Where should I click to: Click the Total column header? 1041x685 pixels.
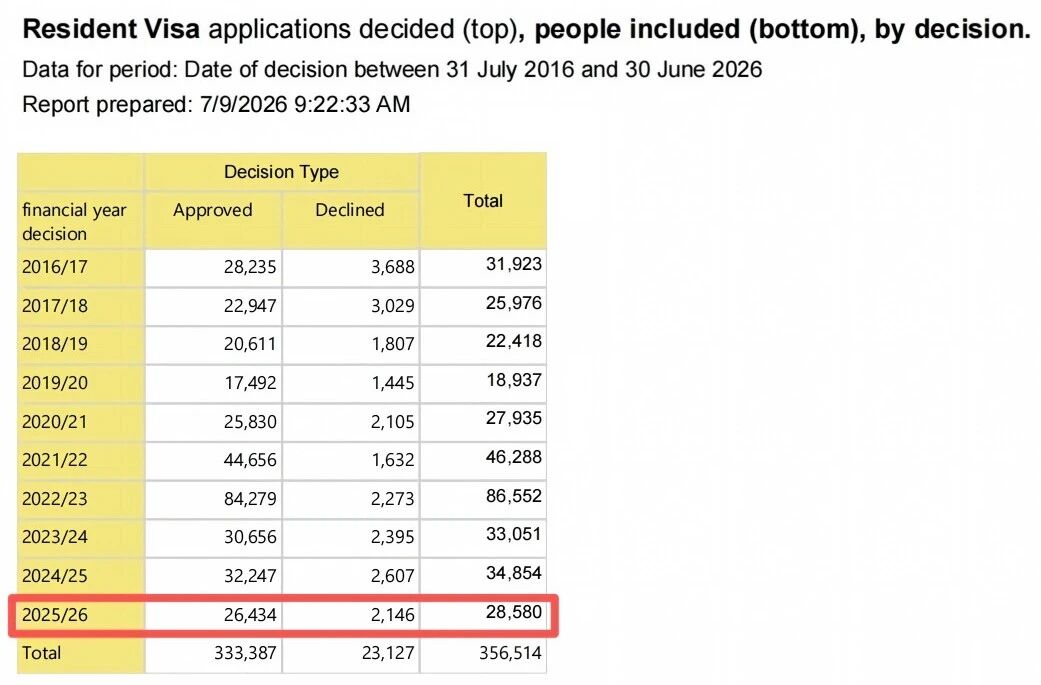[x=483, y=200]
